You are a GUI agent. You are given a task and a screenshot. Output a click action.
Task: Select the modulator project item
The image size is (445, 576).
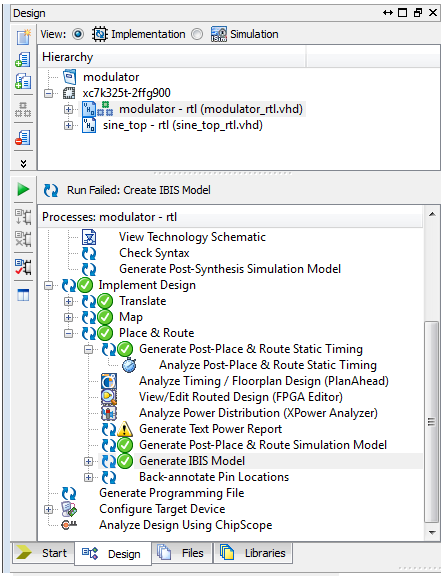pyautogui.click(x=111, y=77)
